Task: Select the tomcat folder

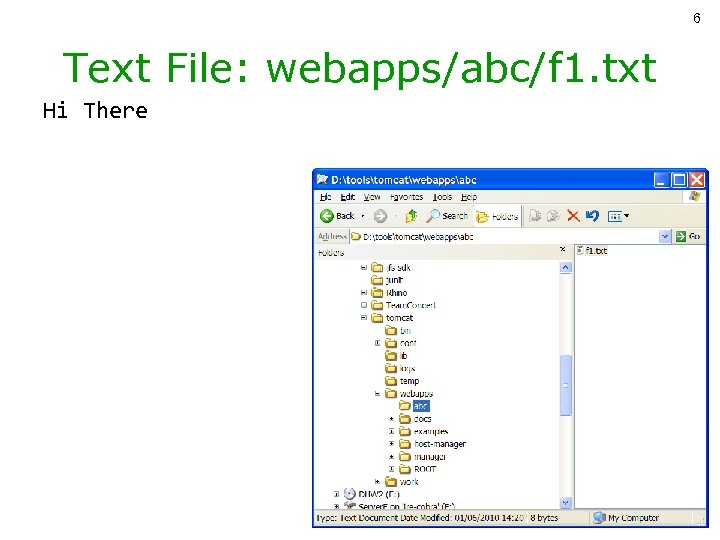Action: pyautogui.click(x=392, y=318)
